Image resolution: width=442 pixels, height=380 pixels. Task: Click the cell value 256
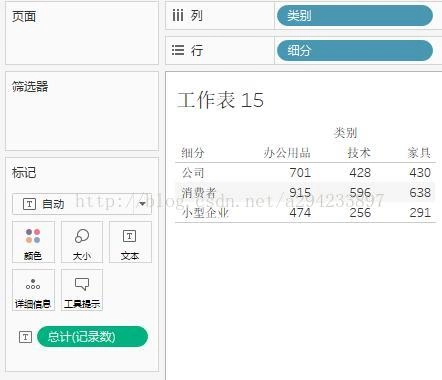tap(360, 213)
